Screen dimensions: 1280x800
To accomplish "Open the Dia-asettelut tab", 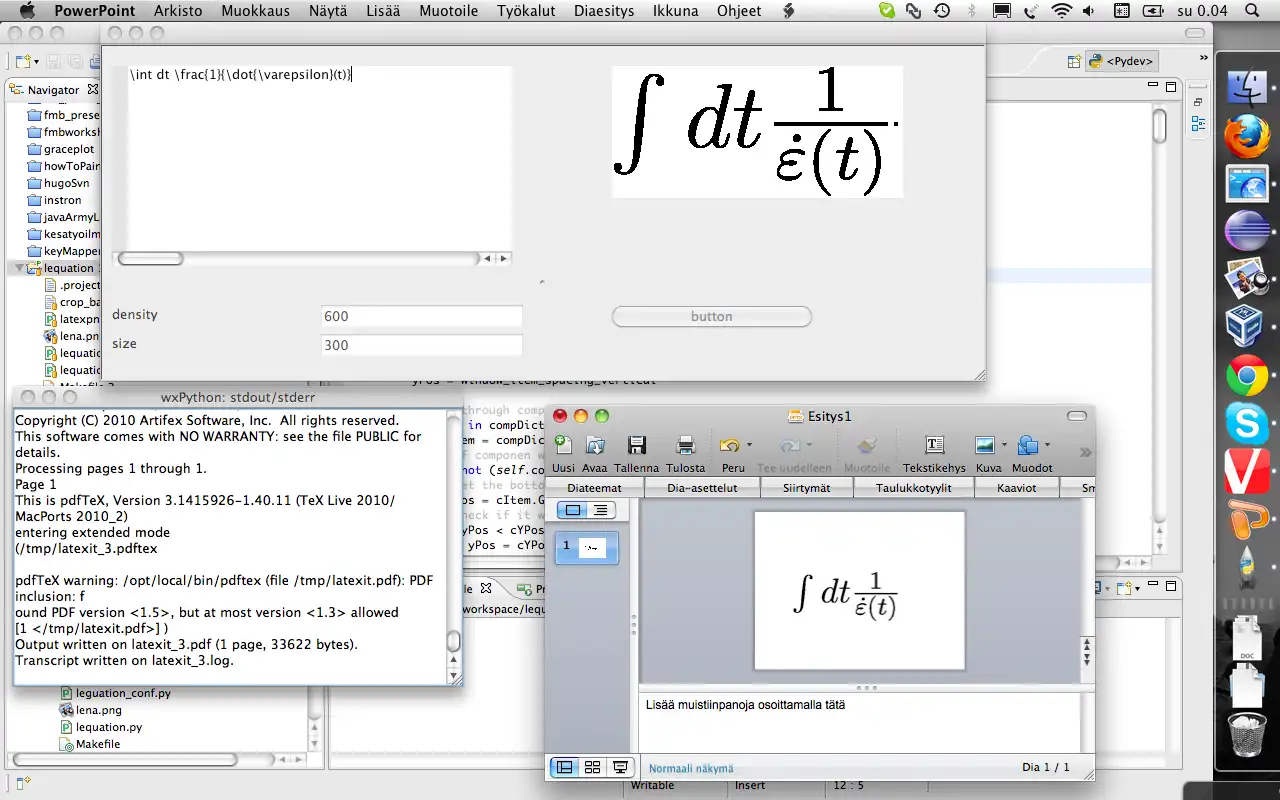I will pos(703,488).
